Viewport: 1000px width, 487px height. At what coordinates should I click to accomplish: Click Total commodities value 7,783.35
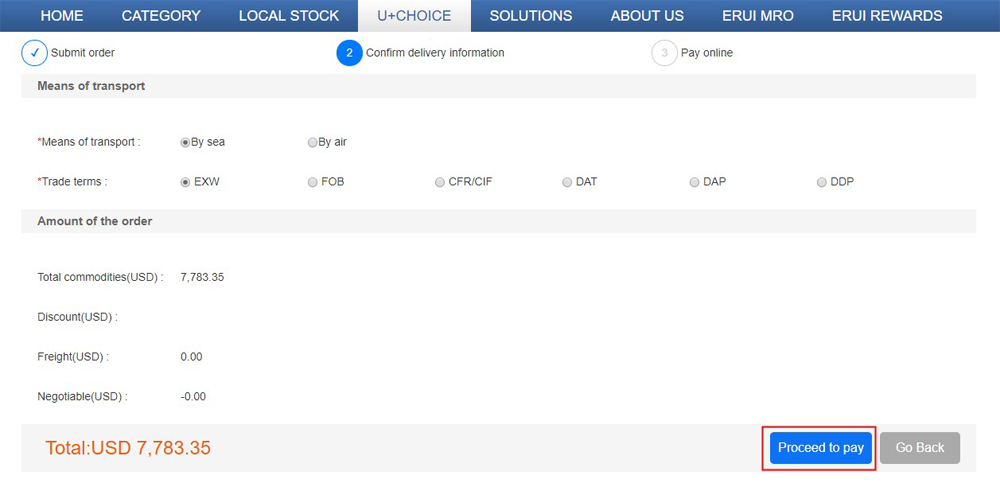[202, 278]
